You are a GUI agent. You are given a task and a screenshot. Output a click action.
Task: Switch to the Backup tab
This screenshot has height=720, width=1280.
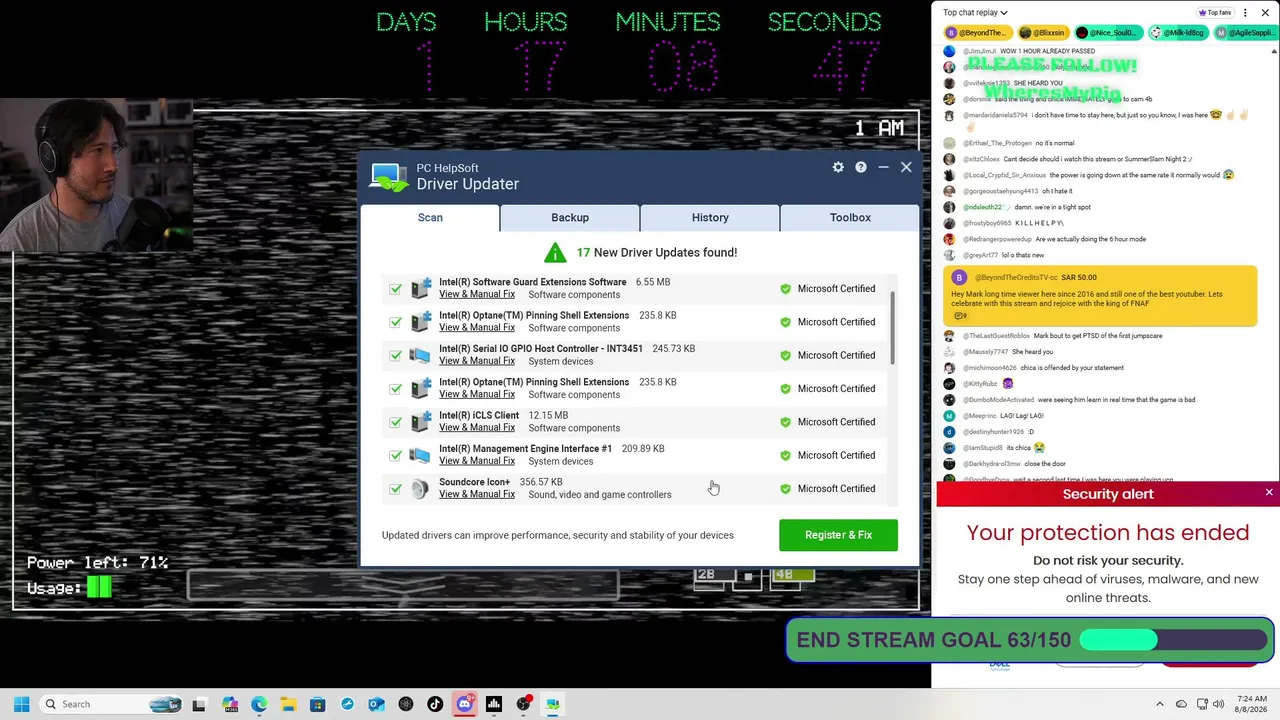click(x=570, y=217)
